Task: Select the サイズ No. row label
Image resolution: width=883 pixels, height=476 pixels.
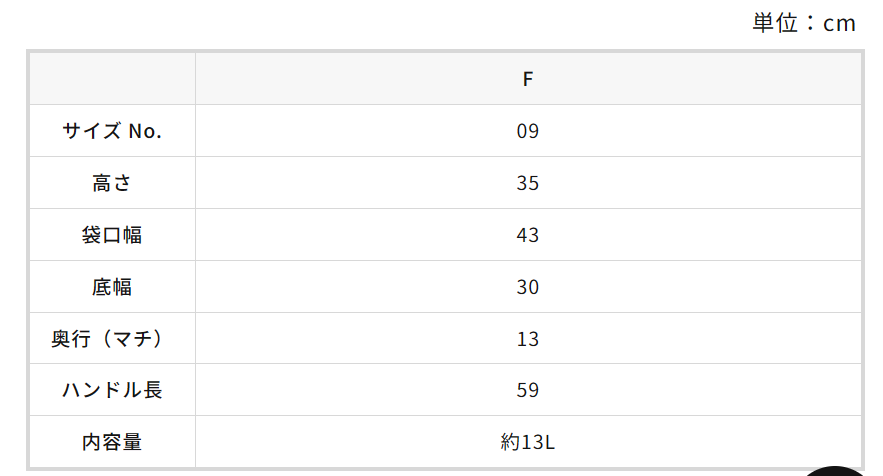Action: (112, 131)
